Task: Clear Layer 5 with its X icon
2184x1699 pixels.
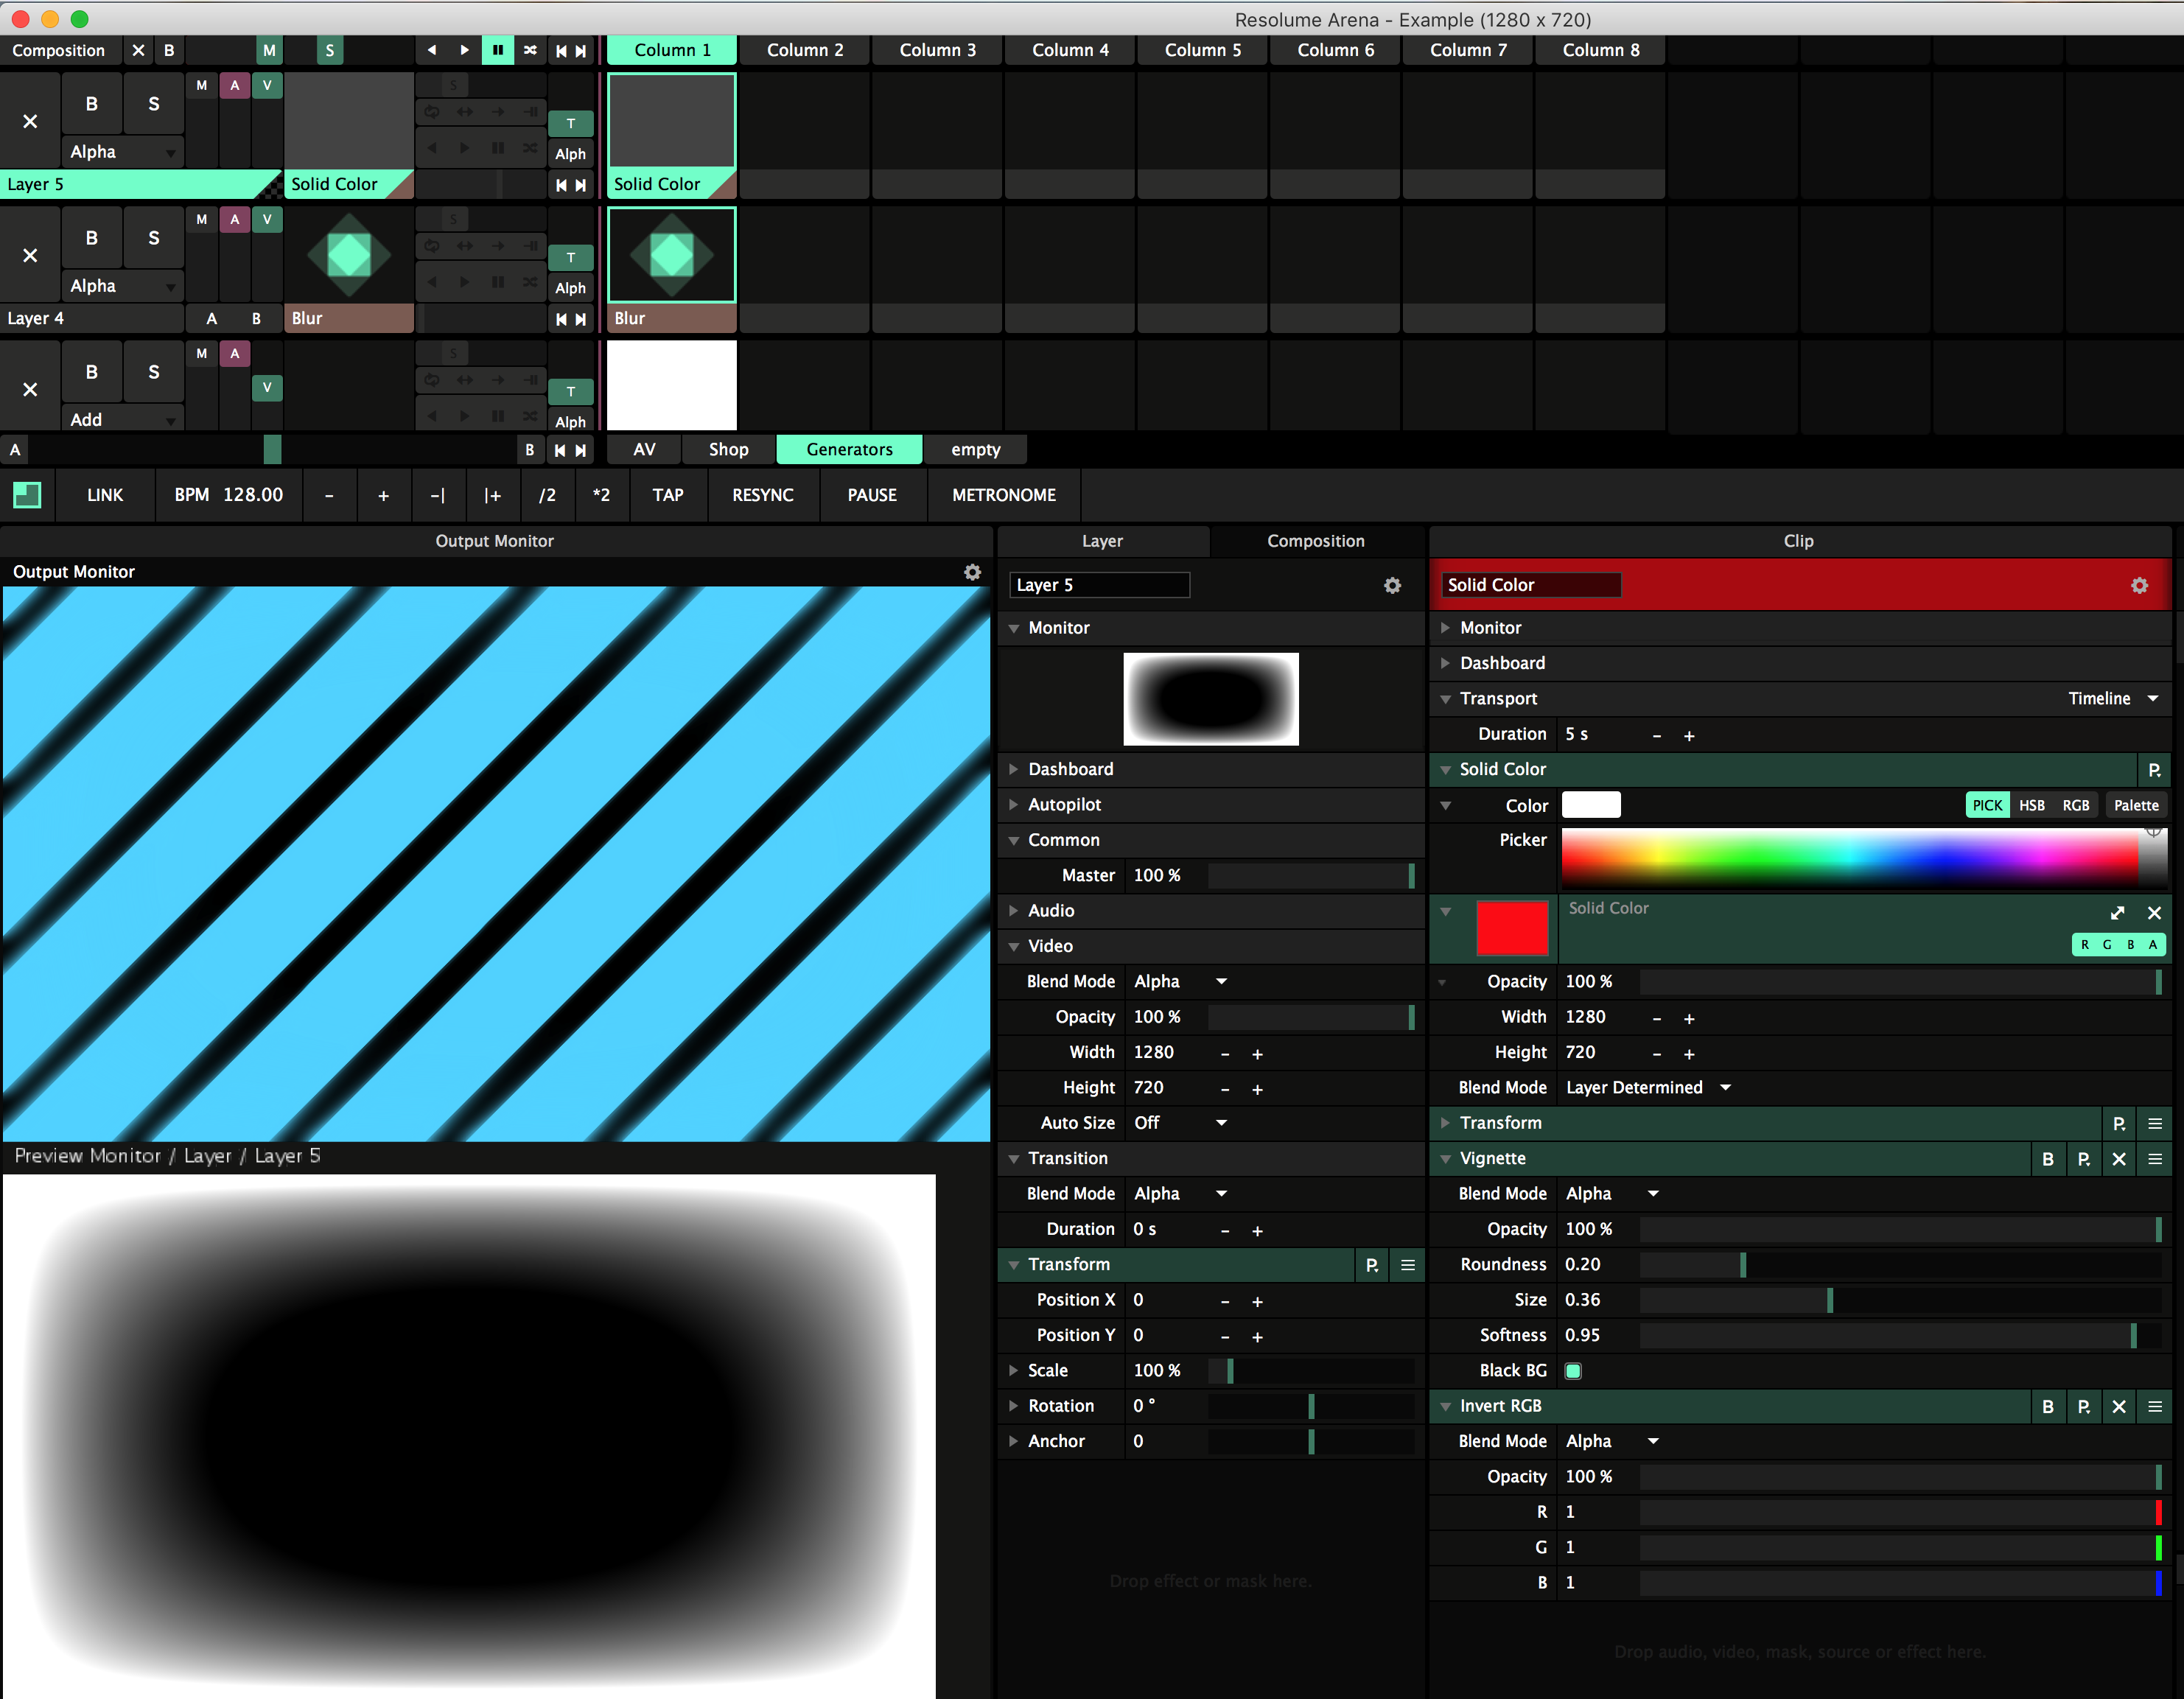Action: pos(30,121)
